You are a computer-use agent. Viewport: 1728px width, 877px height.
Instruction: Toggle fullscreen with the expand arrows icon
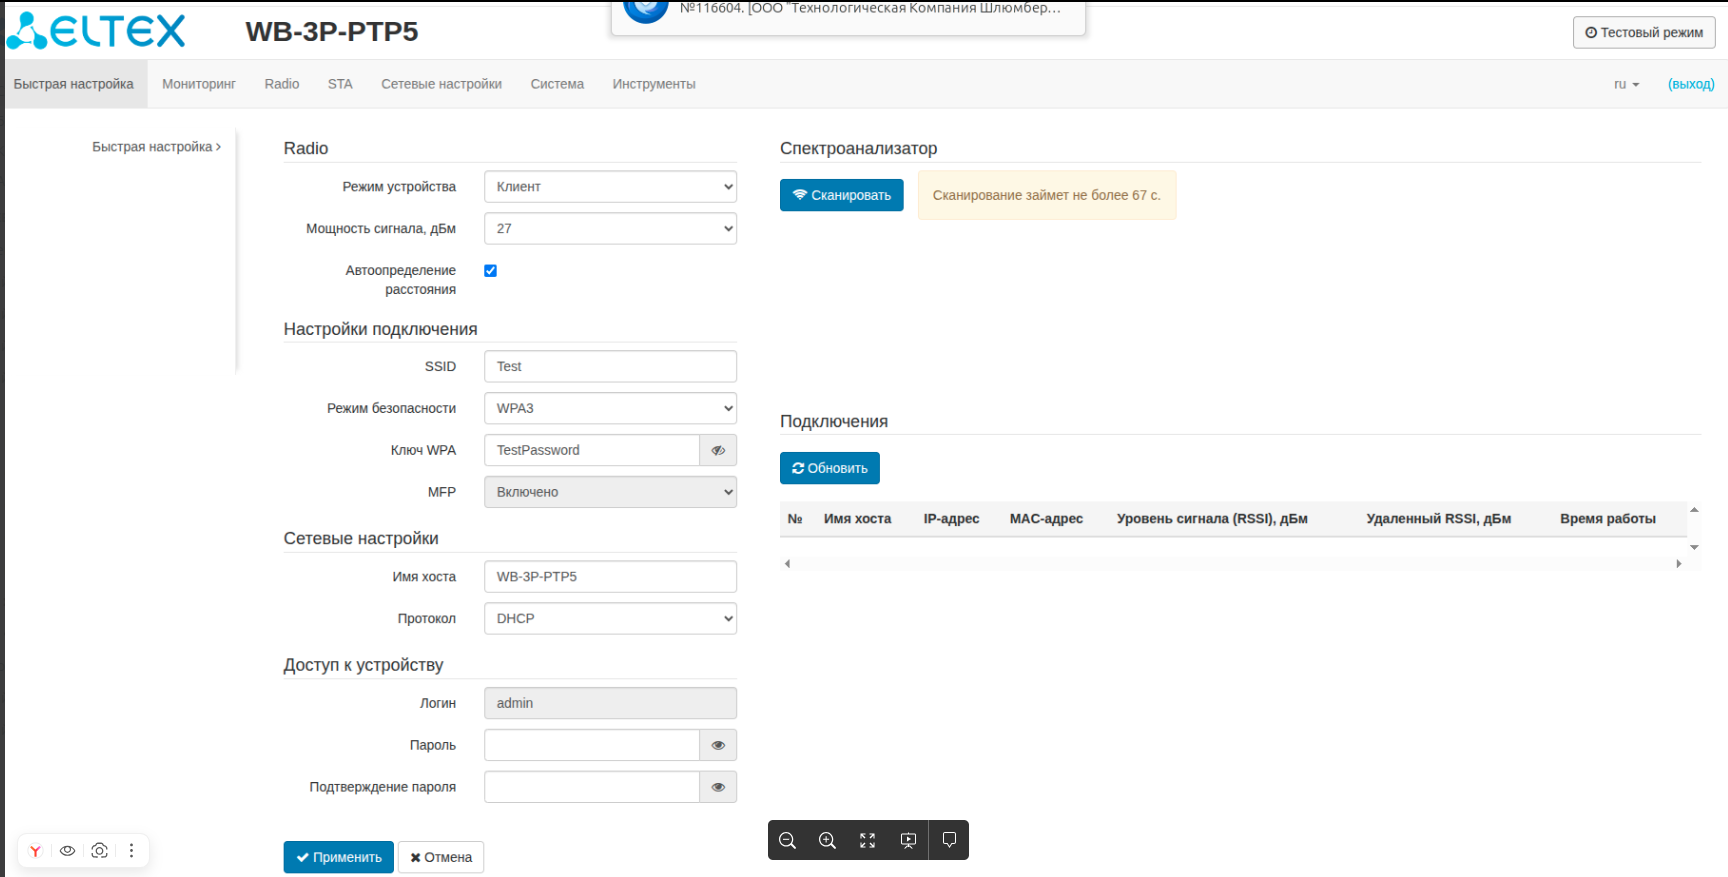[868, 840]
